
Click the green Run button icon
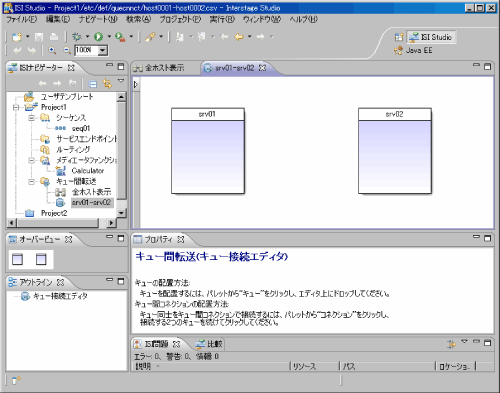pos(98,36)
